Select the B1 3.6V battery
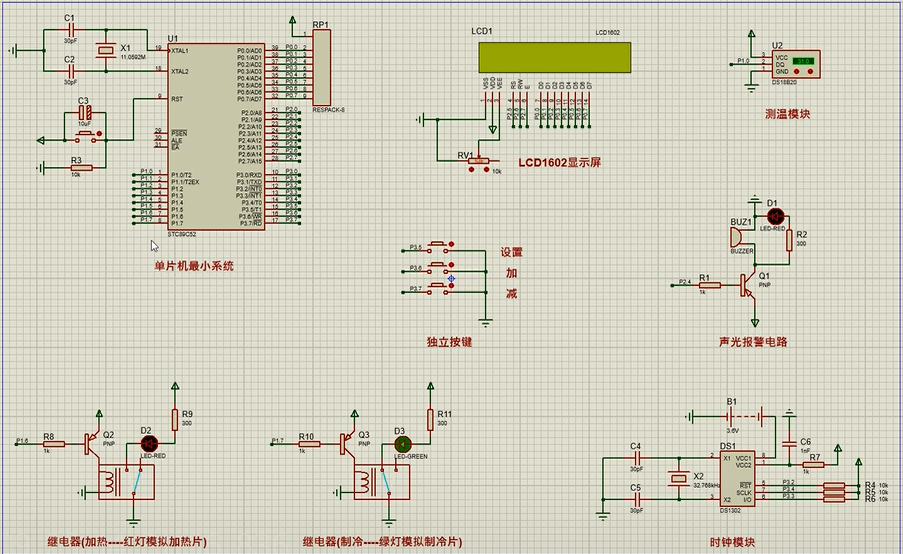Screen dimensions: 903x554 point(747,413)
